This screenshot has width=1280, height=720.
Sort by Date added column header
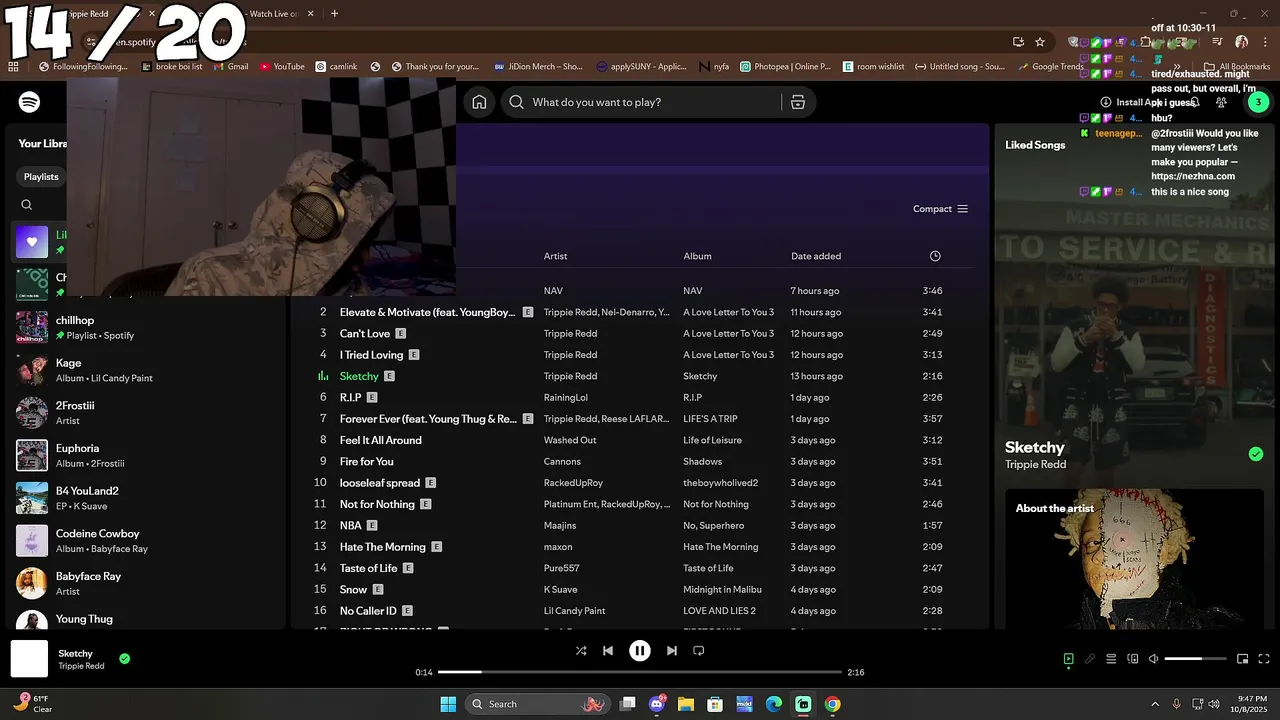(x=816, y=256)
